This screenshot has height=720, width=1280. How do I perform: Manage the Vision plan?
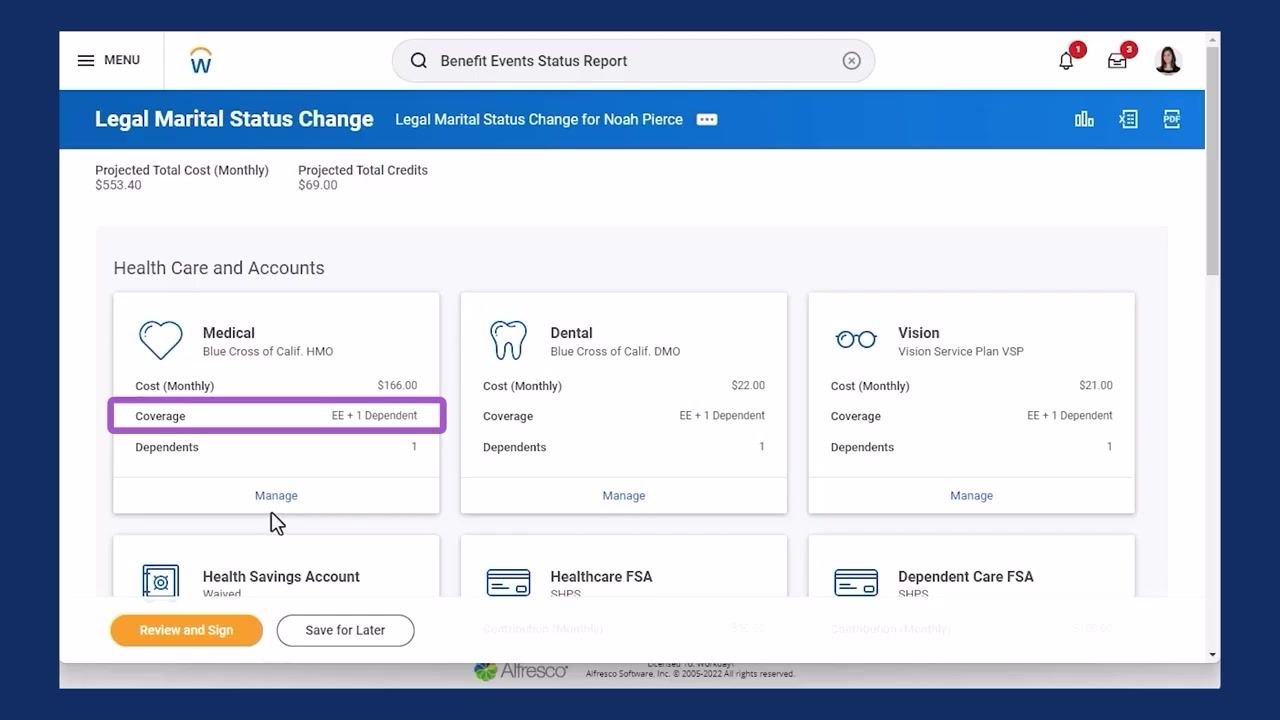pyautogui.click(x=971, y=495)
